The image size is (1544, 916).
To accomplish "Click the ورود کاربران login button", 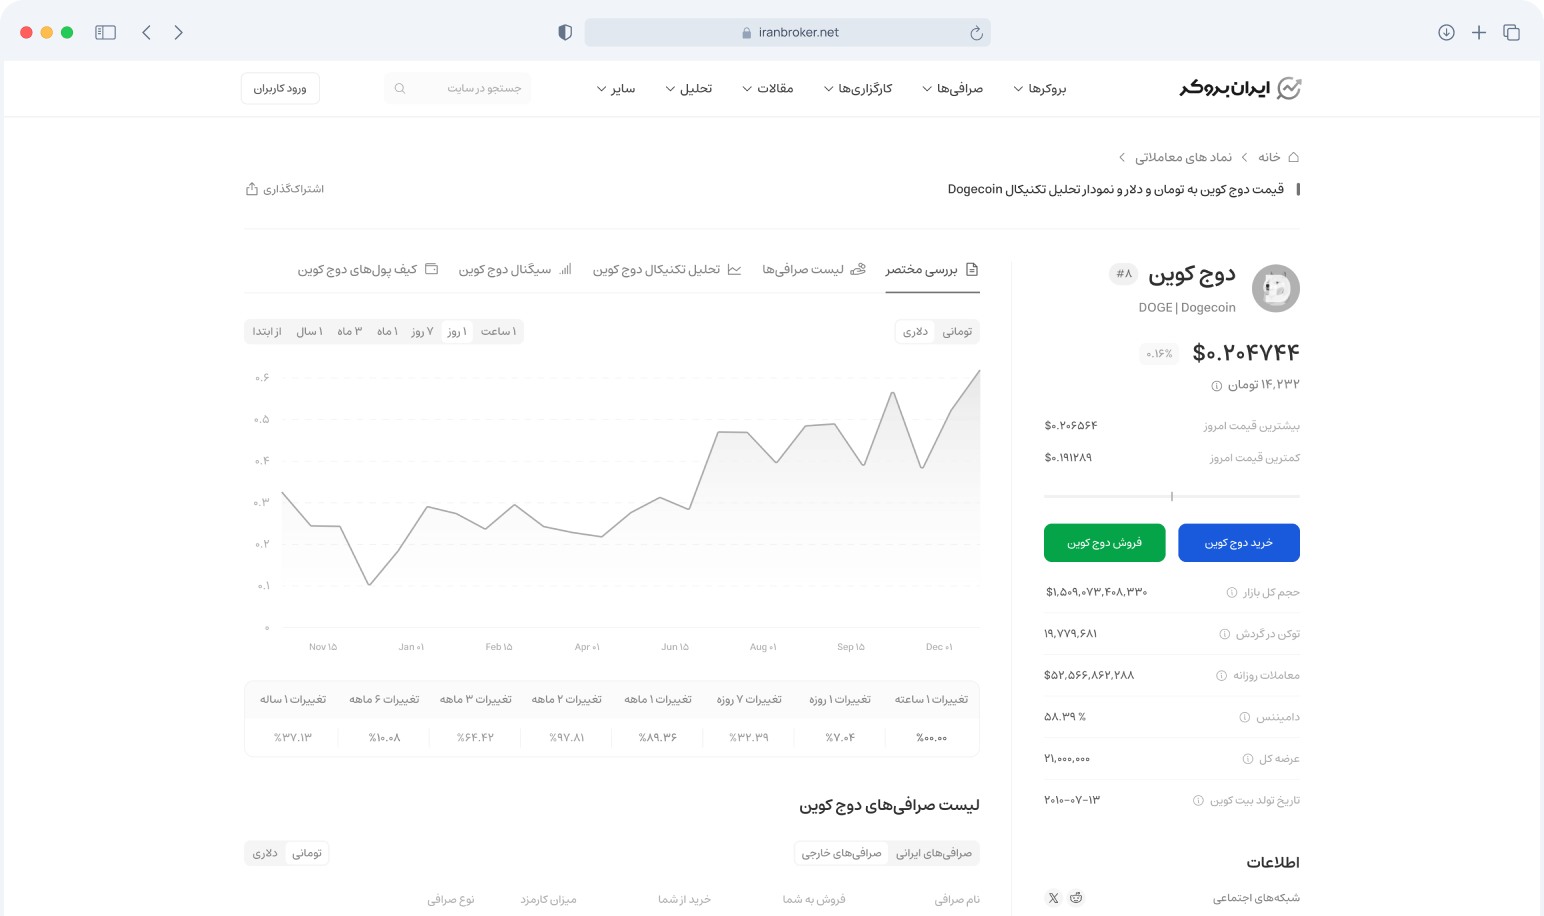I will tap(280, 88).
